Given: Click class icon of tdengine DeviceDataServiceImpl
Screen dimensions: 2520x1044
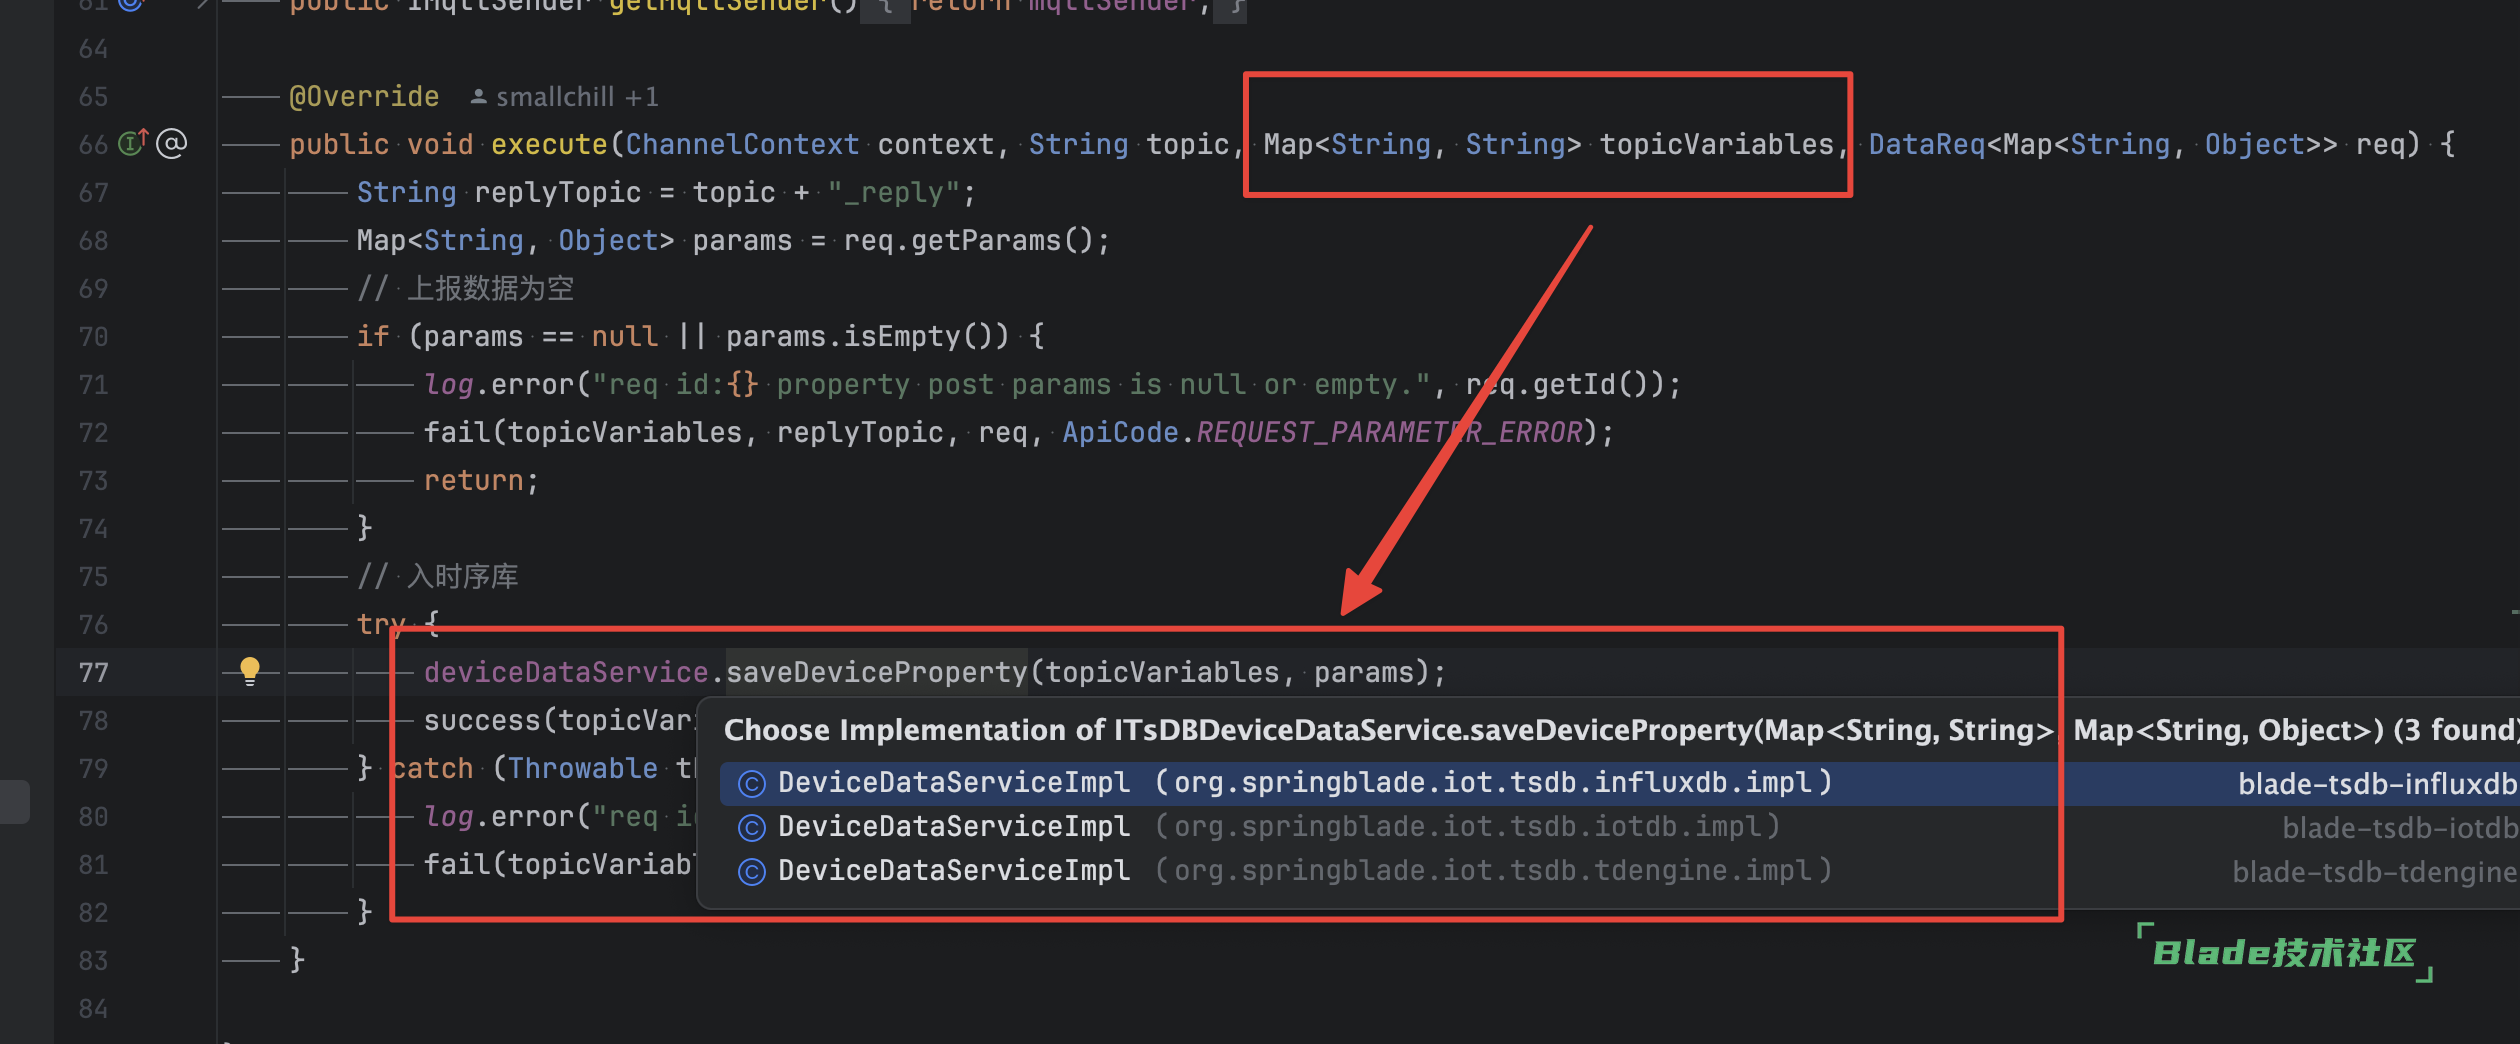Looking at the screenshot, I should click(751, 872).
